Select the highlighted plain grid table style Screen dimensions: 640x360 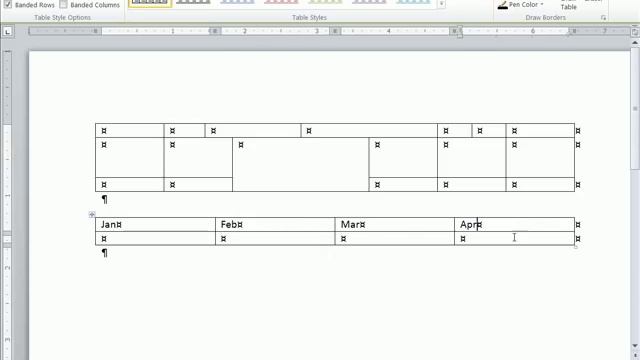click(150, 3)
